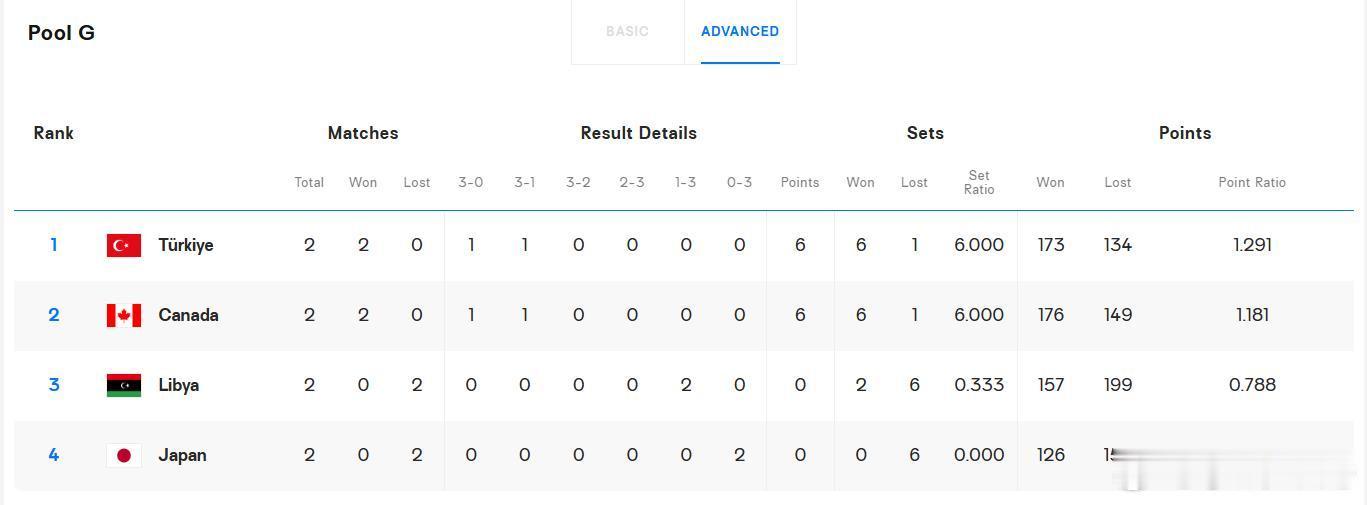Click the Türkiye flag icon

124,245
